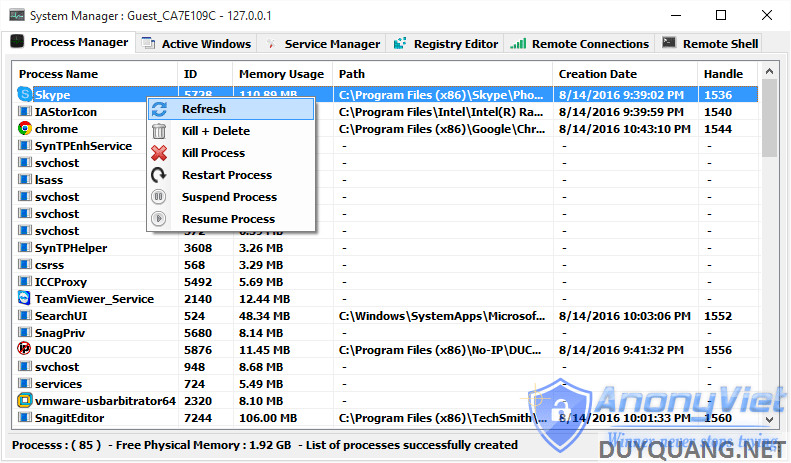Click memory value 48.34 MB
The width and height of the screenshot is (791, 463).
(264, 316)
